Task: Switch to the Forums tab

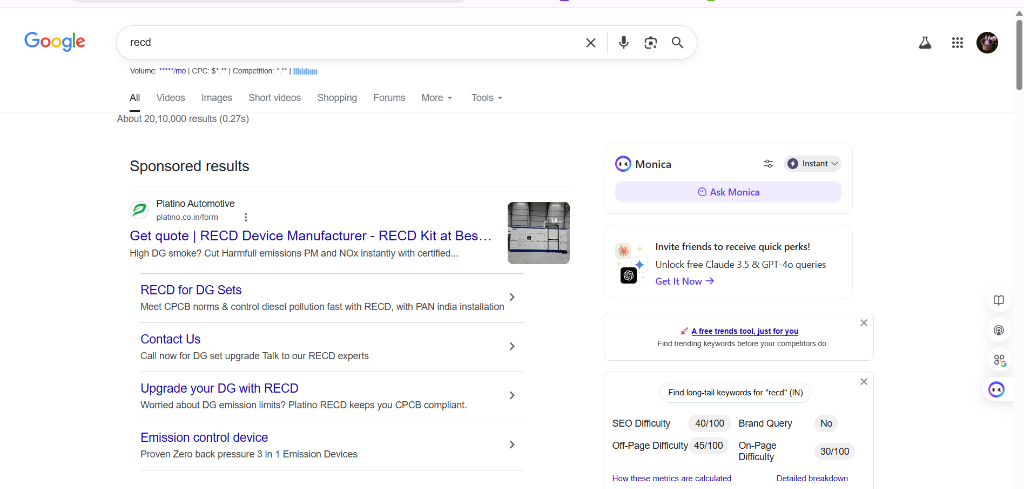Action: (389, 98)
